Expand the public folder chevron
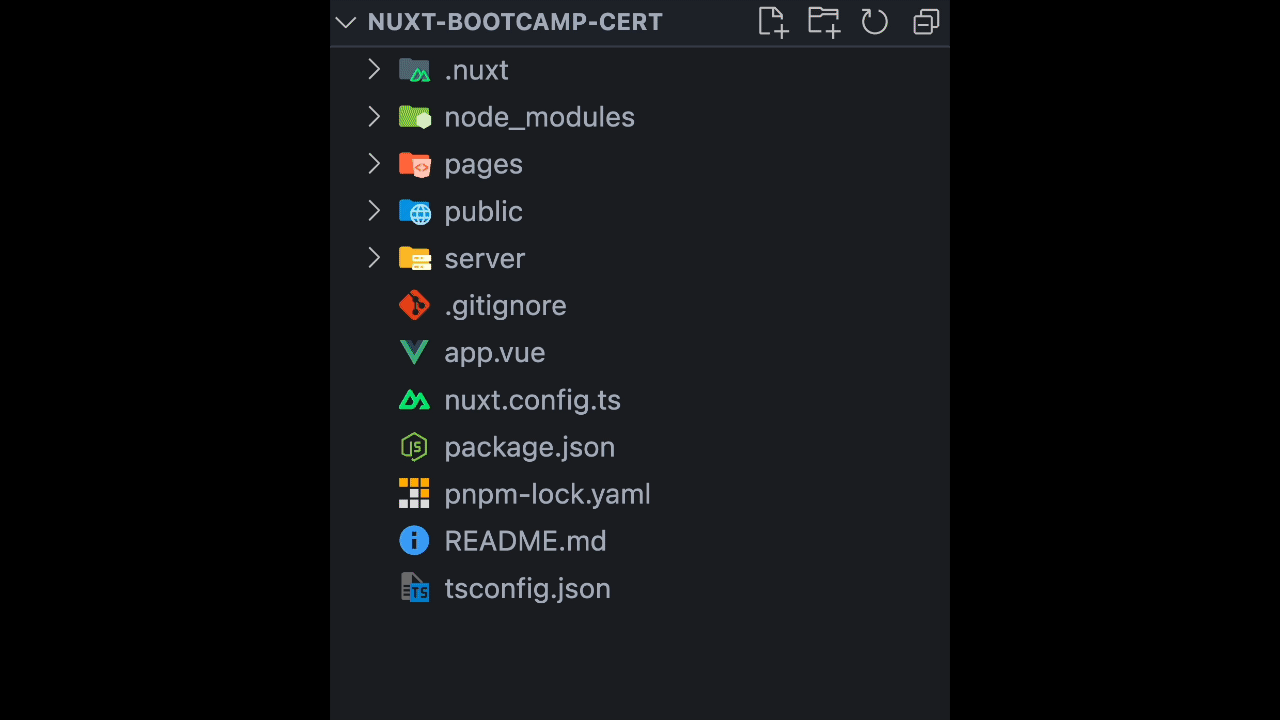The width and height of the screenshot is (1280, 720). click(374, 210)
